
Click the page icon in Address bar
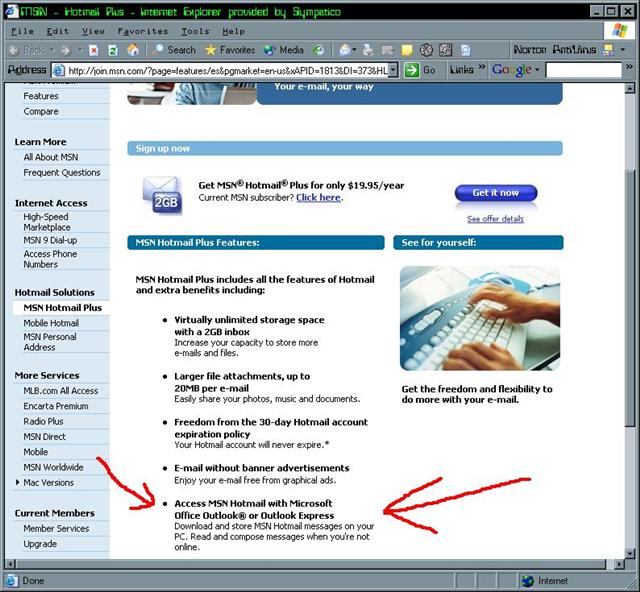point(59,70)
